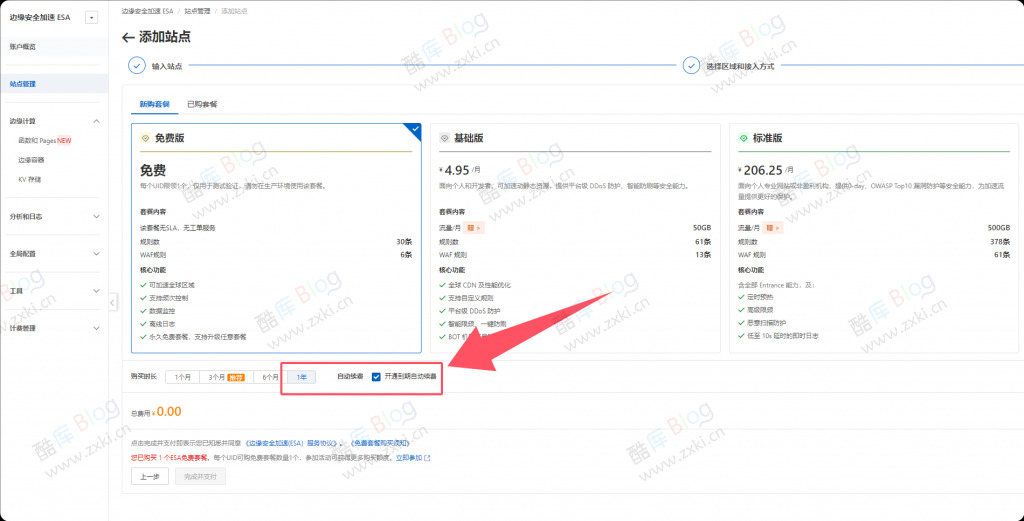Click the 基础版 plan diamond icon
Image resolution: width=1024 pixels, height=521 pixels.
444,138
